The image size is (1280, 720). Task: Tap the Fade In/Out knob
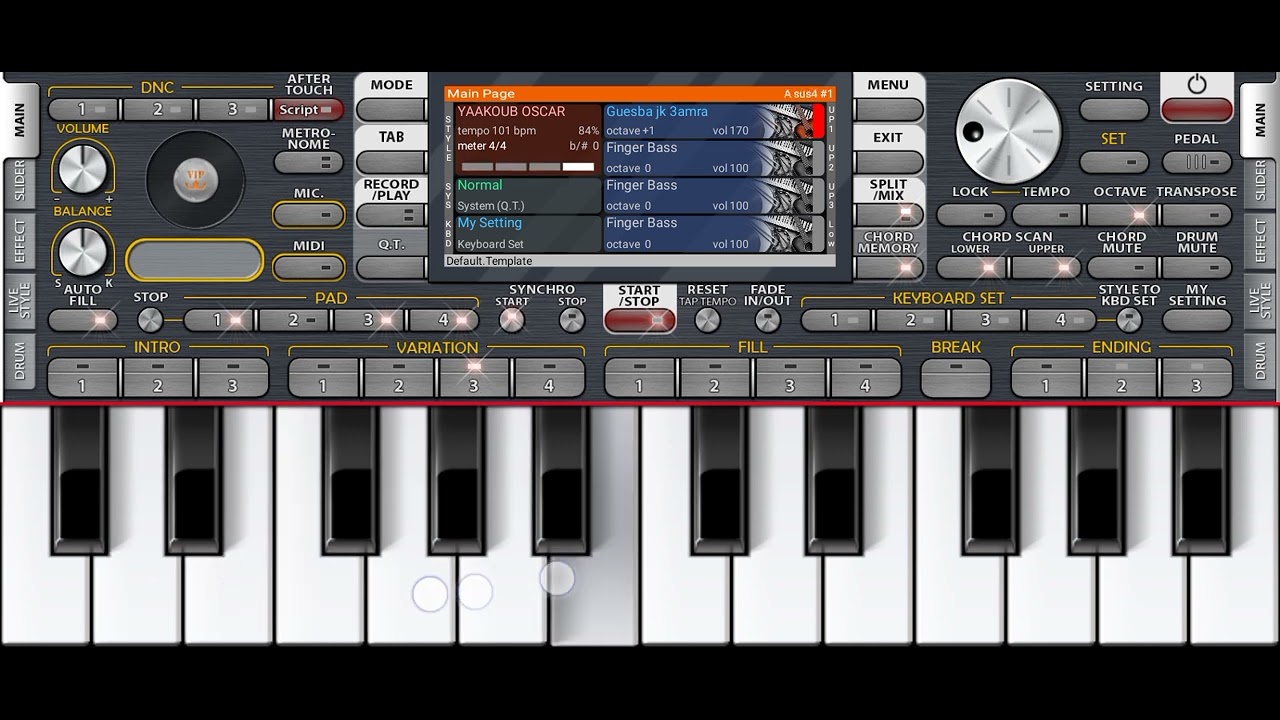coord(767,320)
